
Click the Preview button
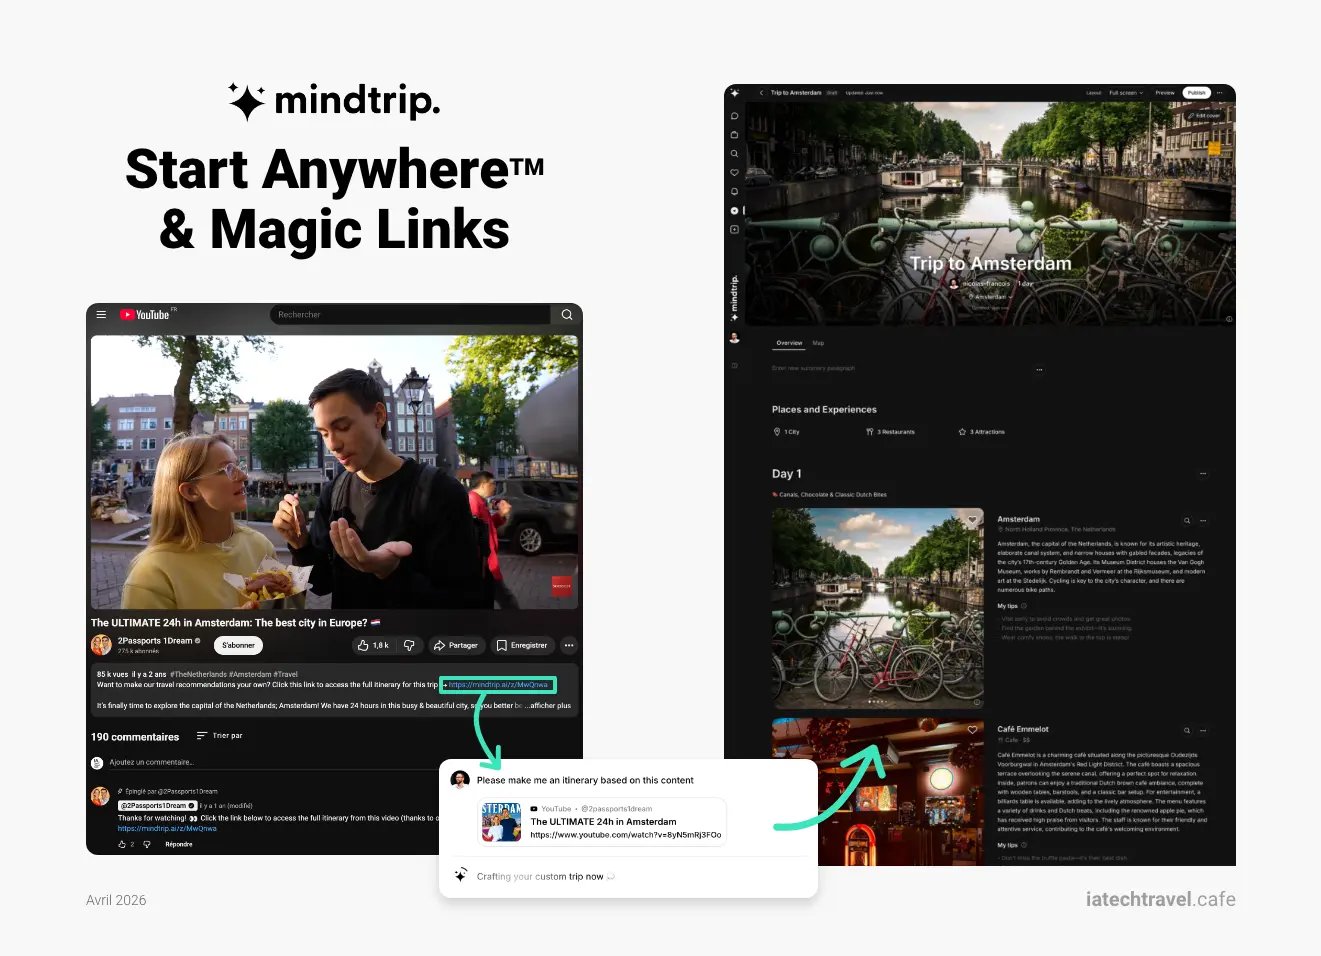[1165, 93]
